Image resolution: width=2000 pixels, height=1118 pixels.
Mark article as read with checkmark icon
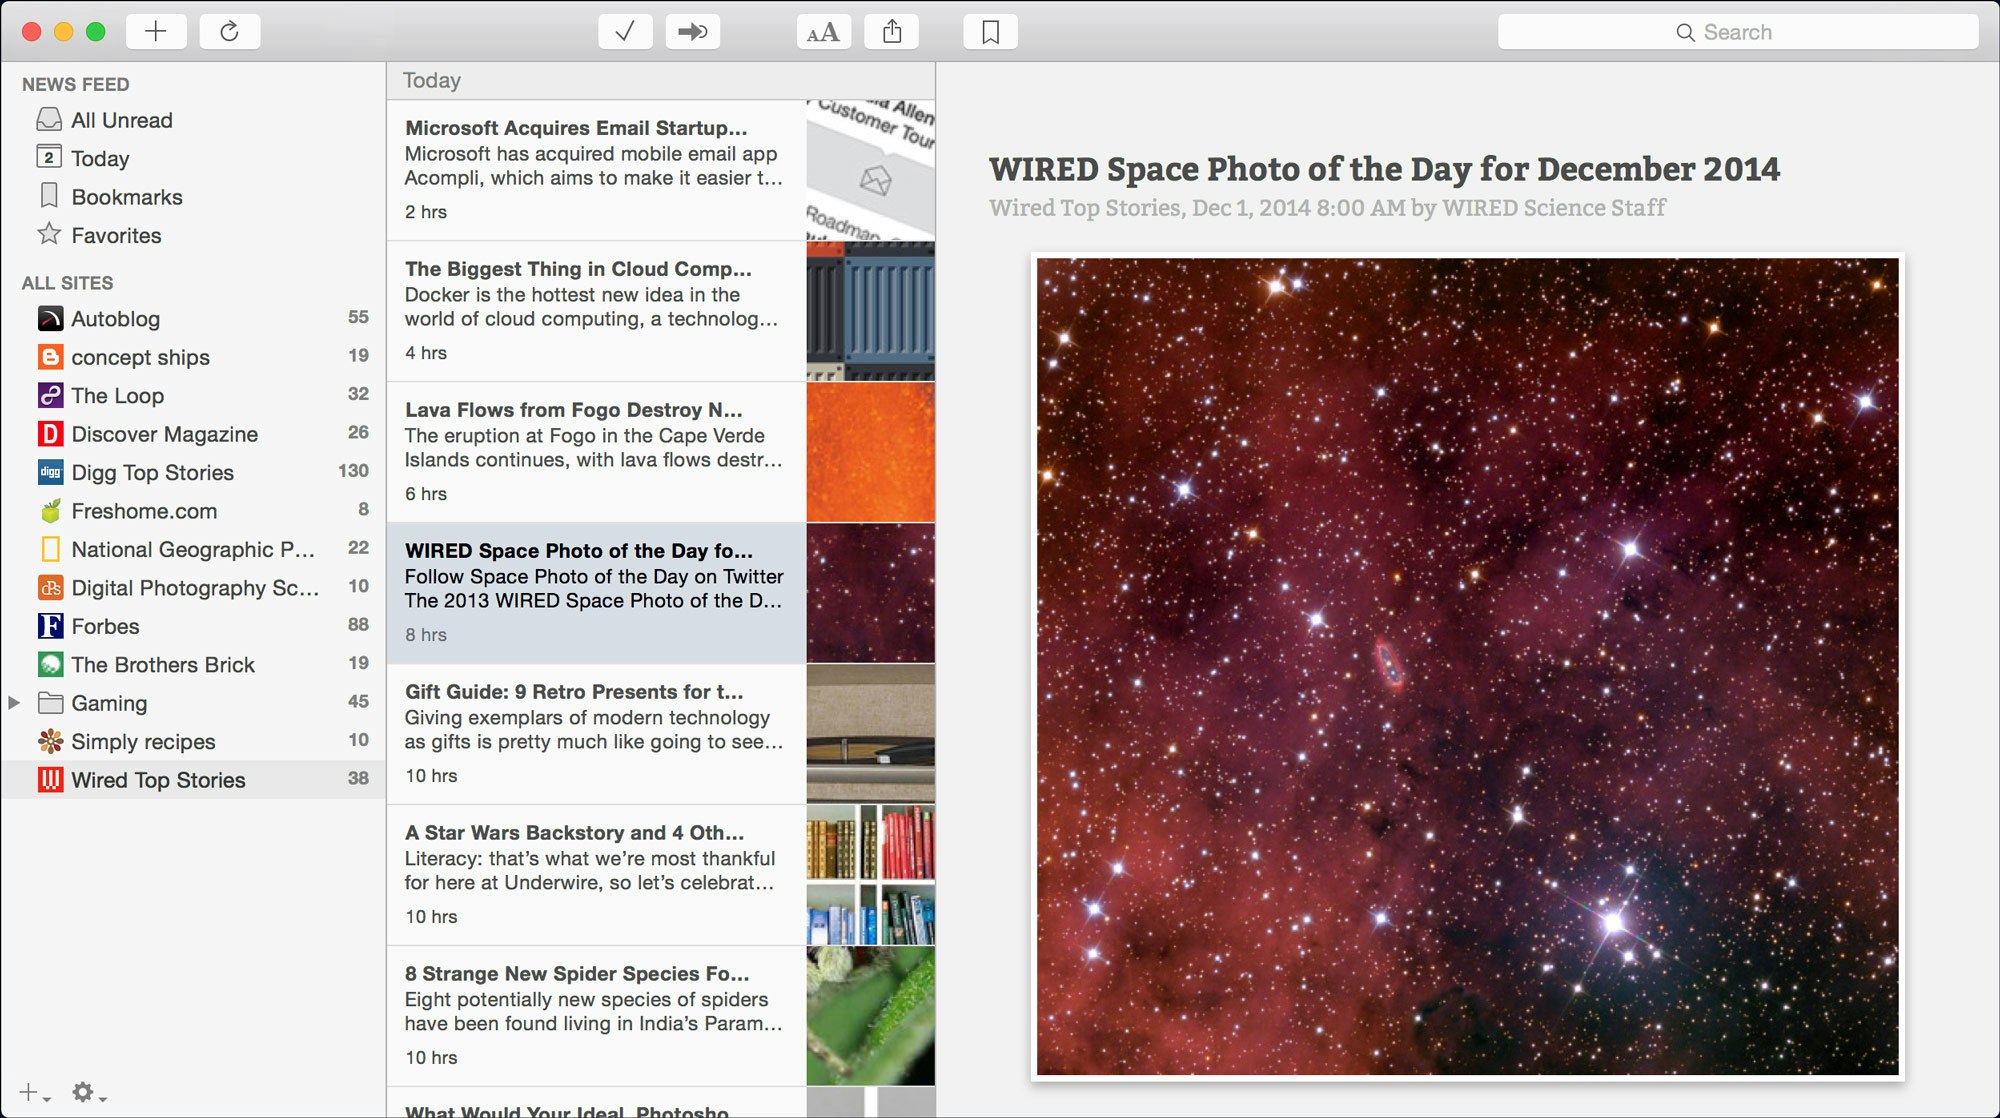(x=624, y=31)
